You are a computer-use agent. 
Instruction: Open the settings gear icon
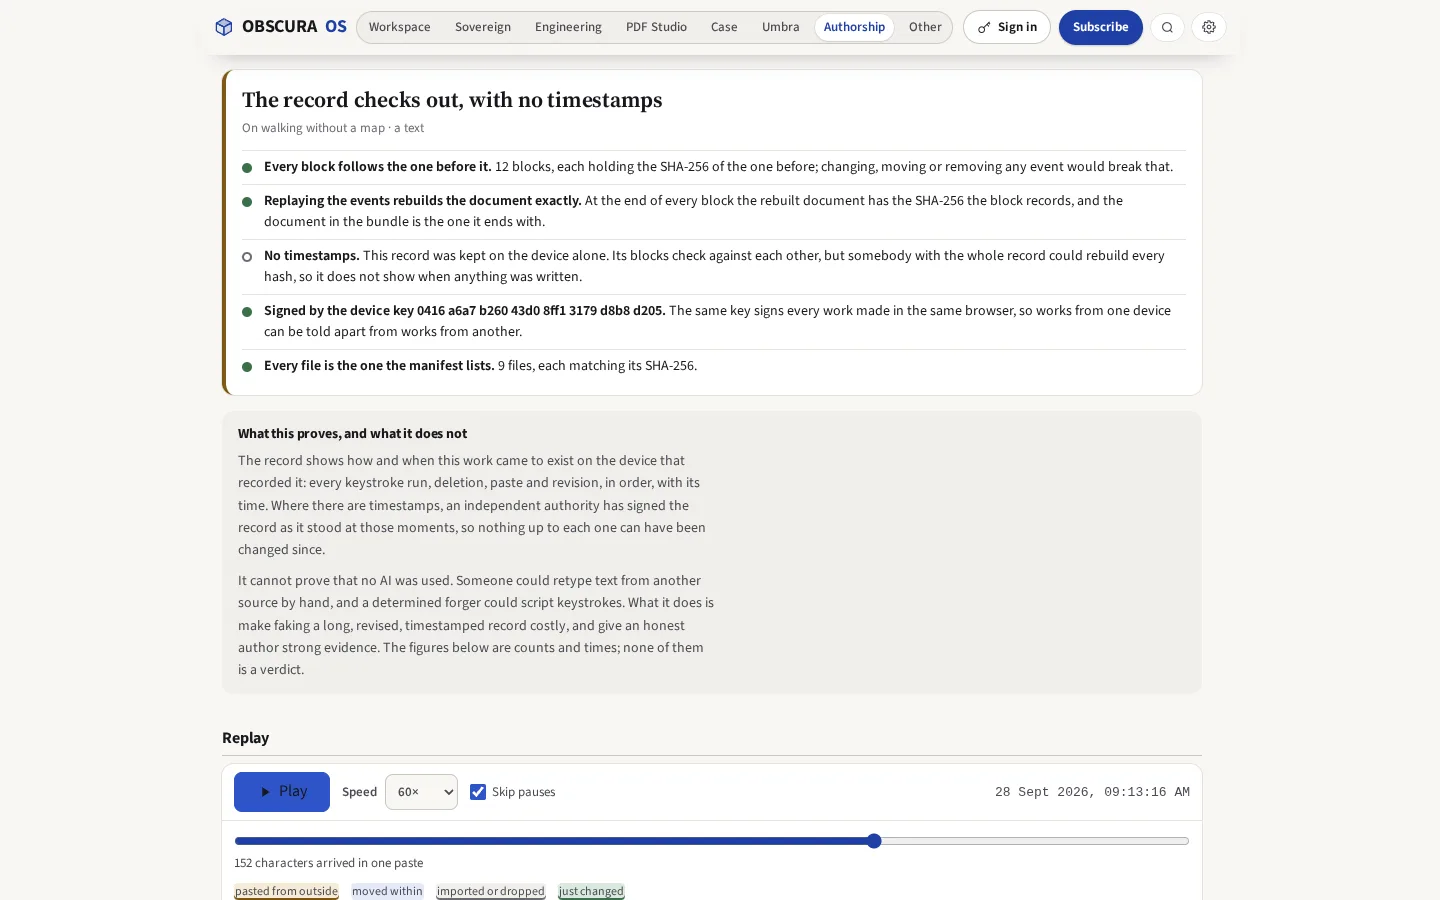click(1209, 27)
